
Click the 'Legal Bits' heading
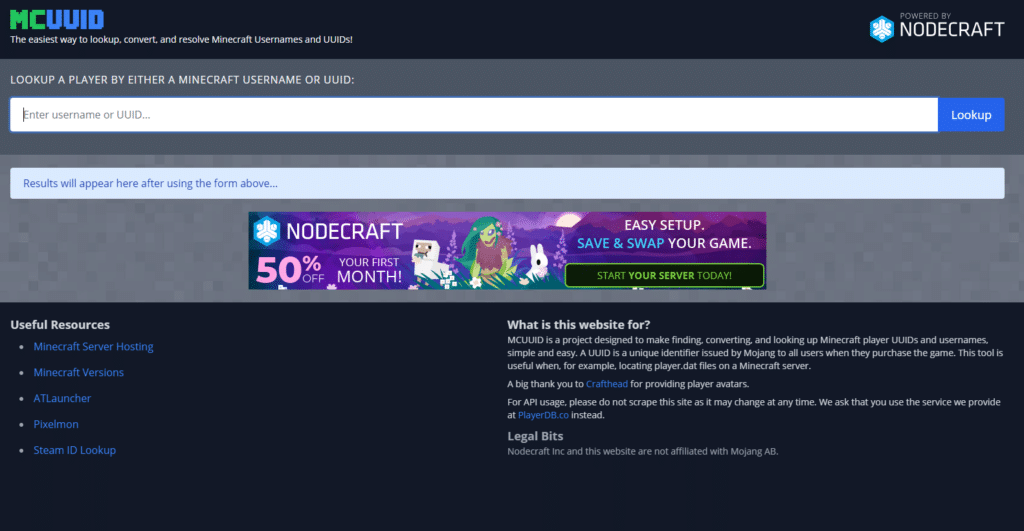click(535, 436)
